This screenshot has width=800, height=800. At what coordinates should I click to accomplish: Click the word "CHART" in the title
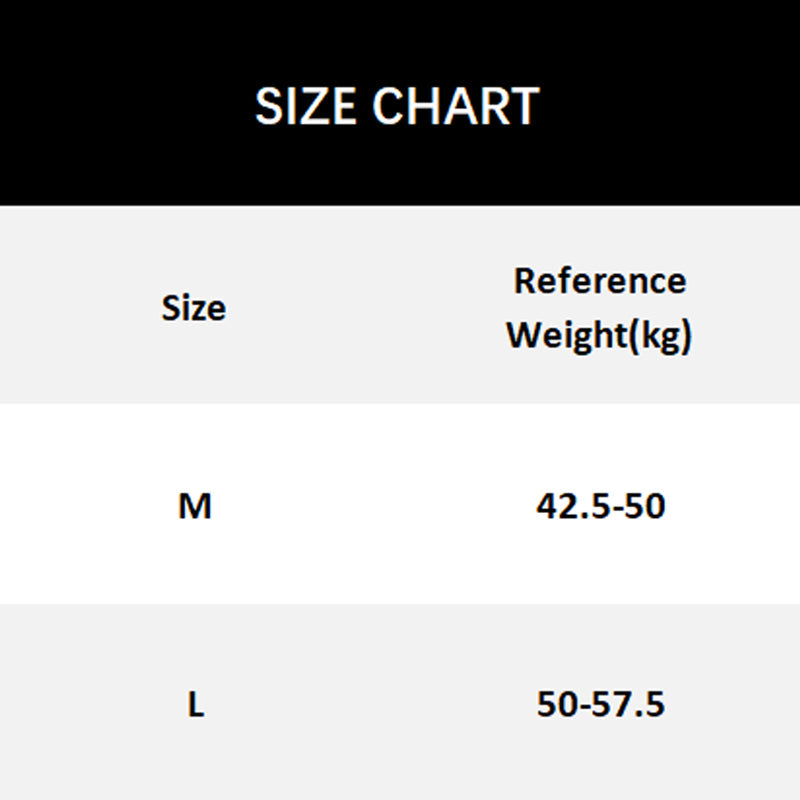(x=458, y=107)
